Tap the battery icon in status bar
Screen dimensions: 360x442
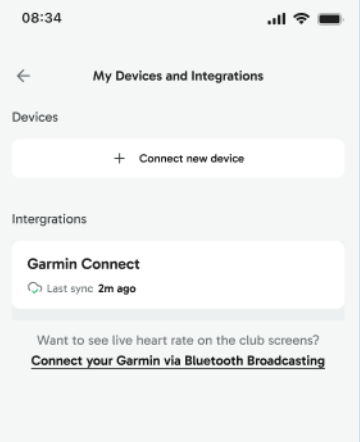coord(331,19)
